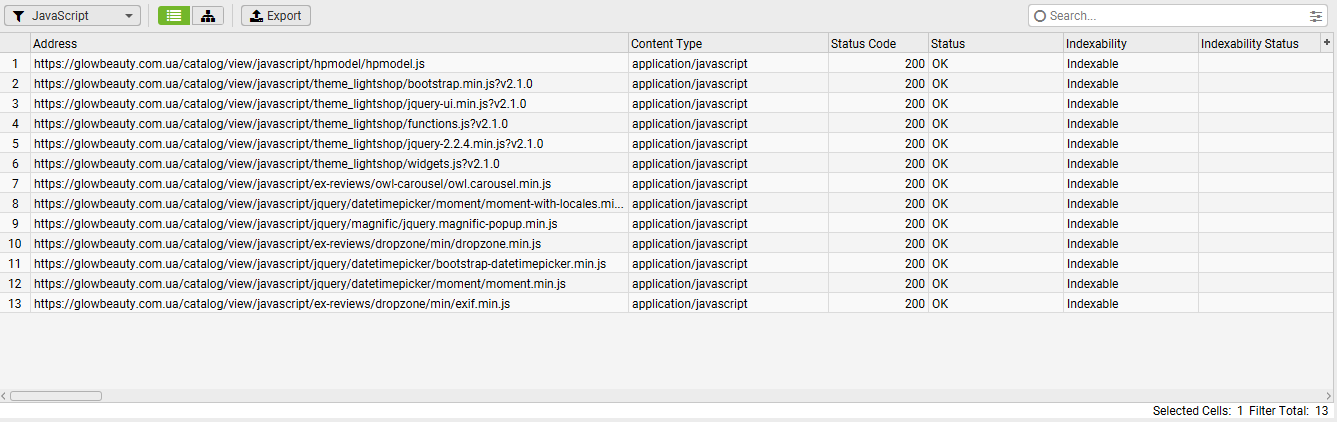Click the Export button

pyautogui.click(x=276, y=16)
